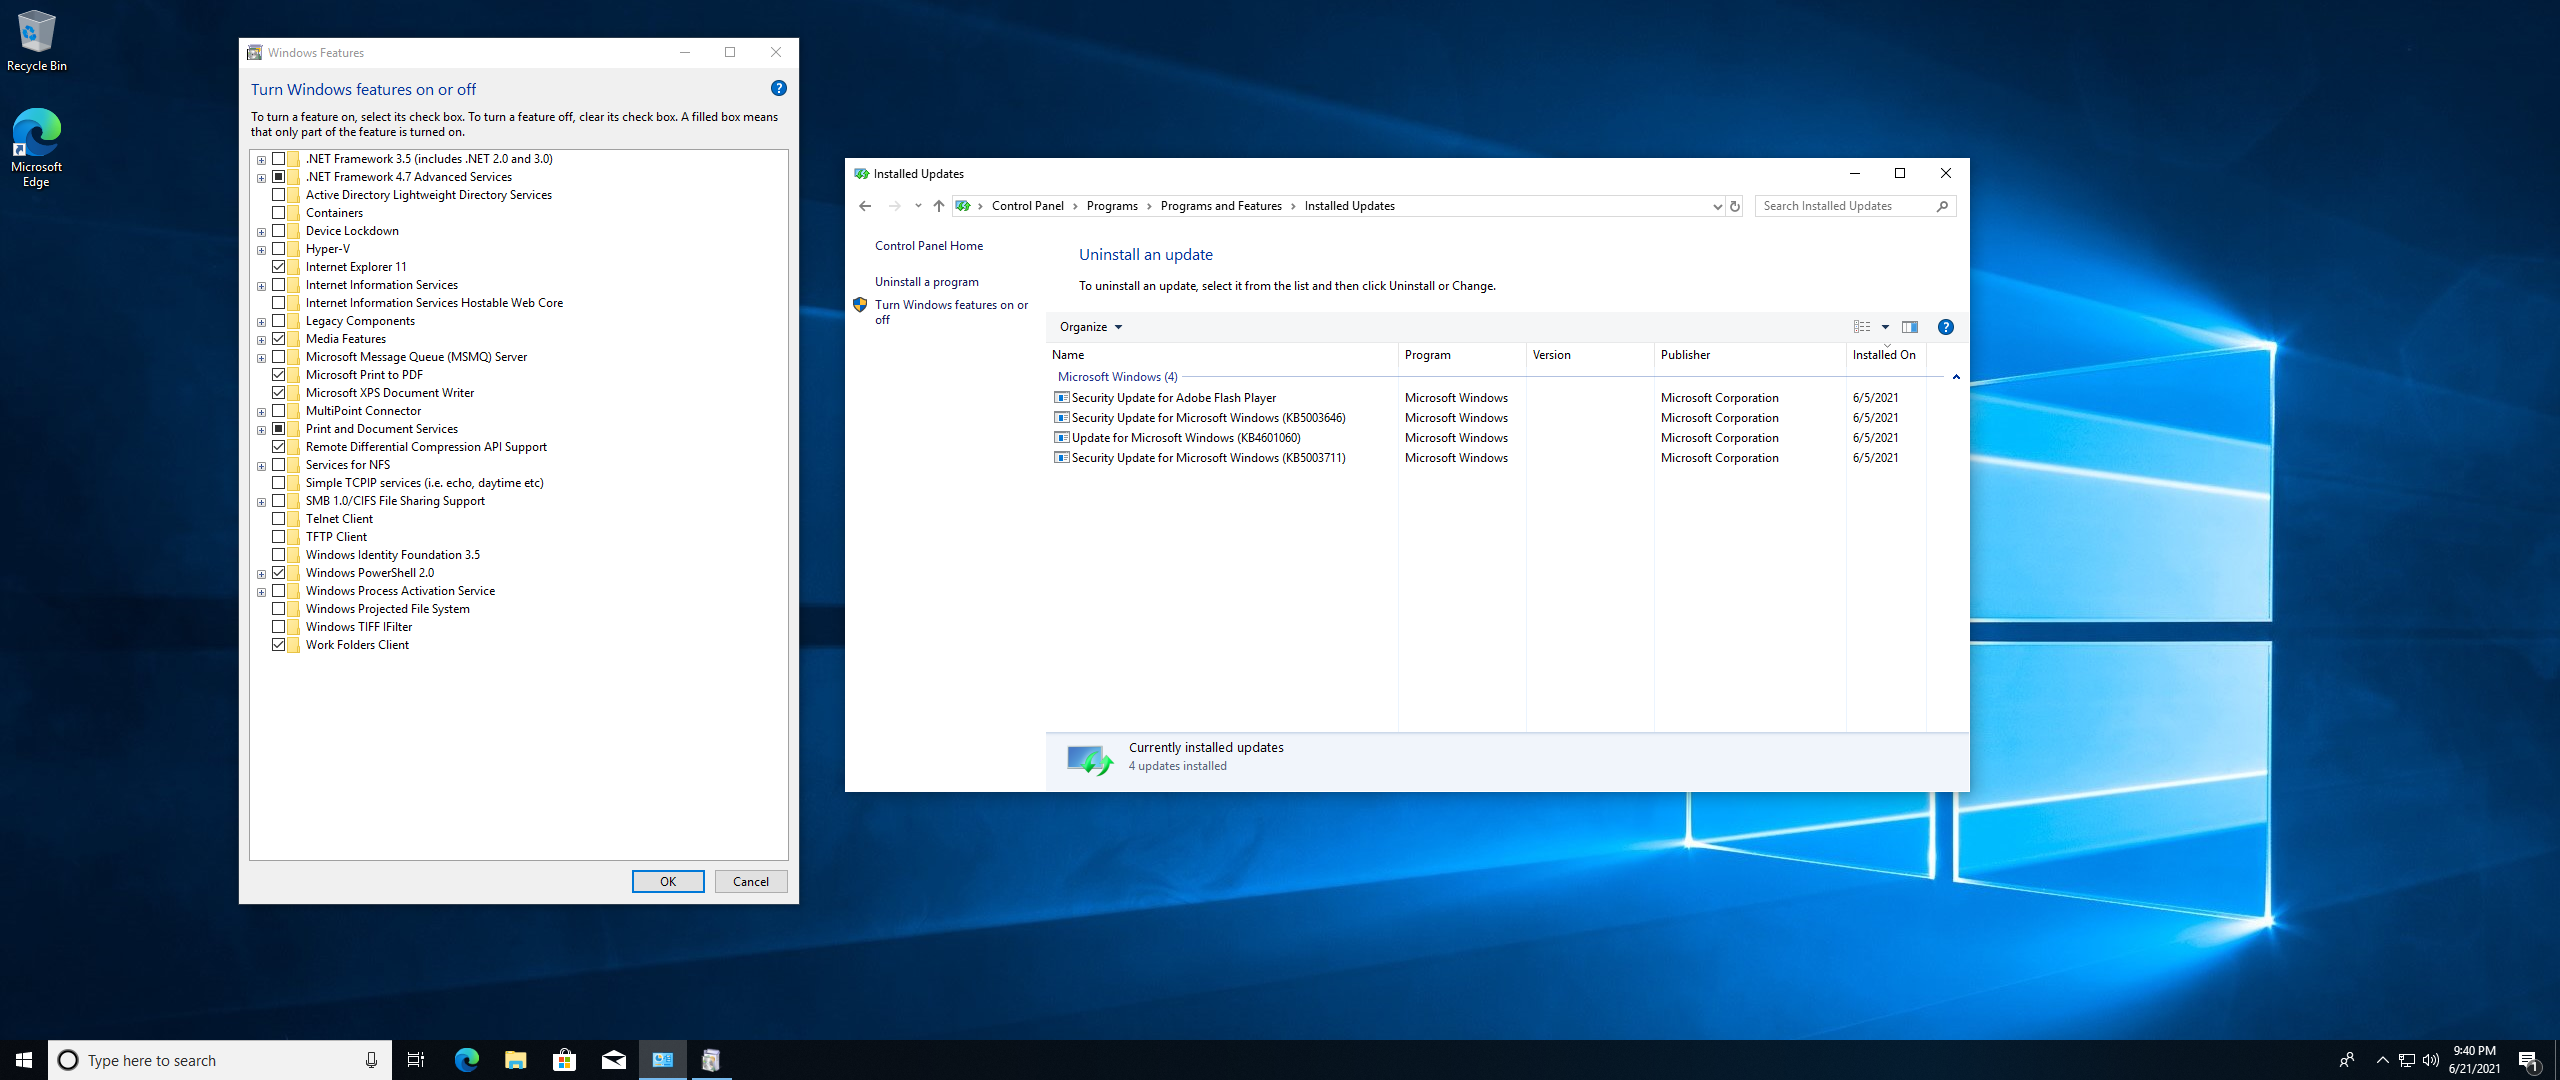Expand Legacy Components tree node

pyautogui.click(x=261, y=322)
